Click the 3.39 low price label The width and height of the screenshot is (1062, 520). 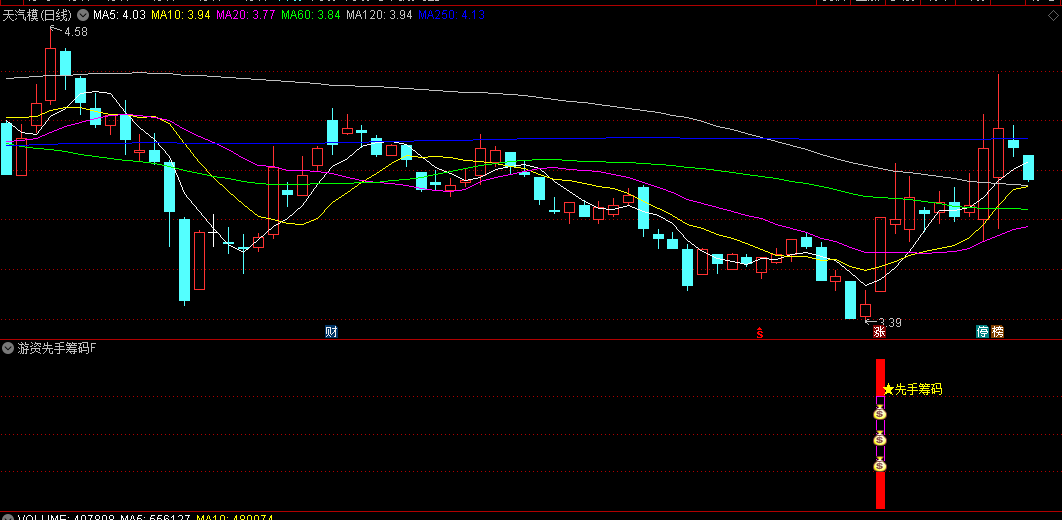[x=890, y=323]
